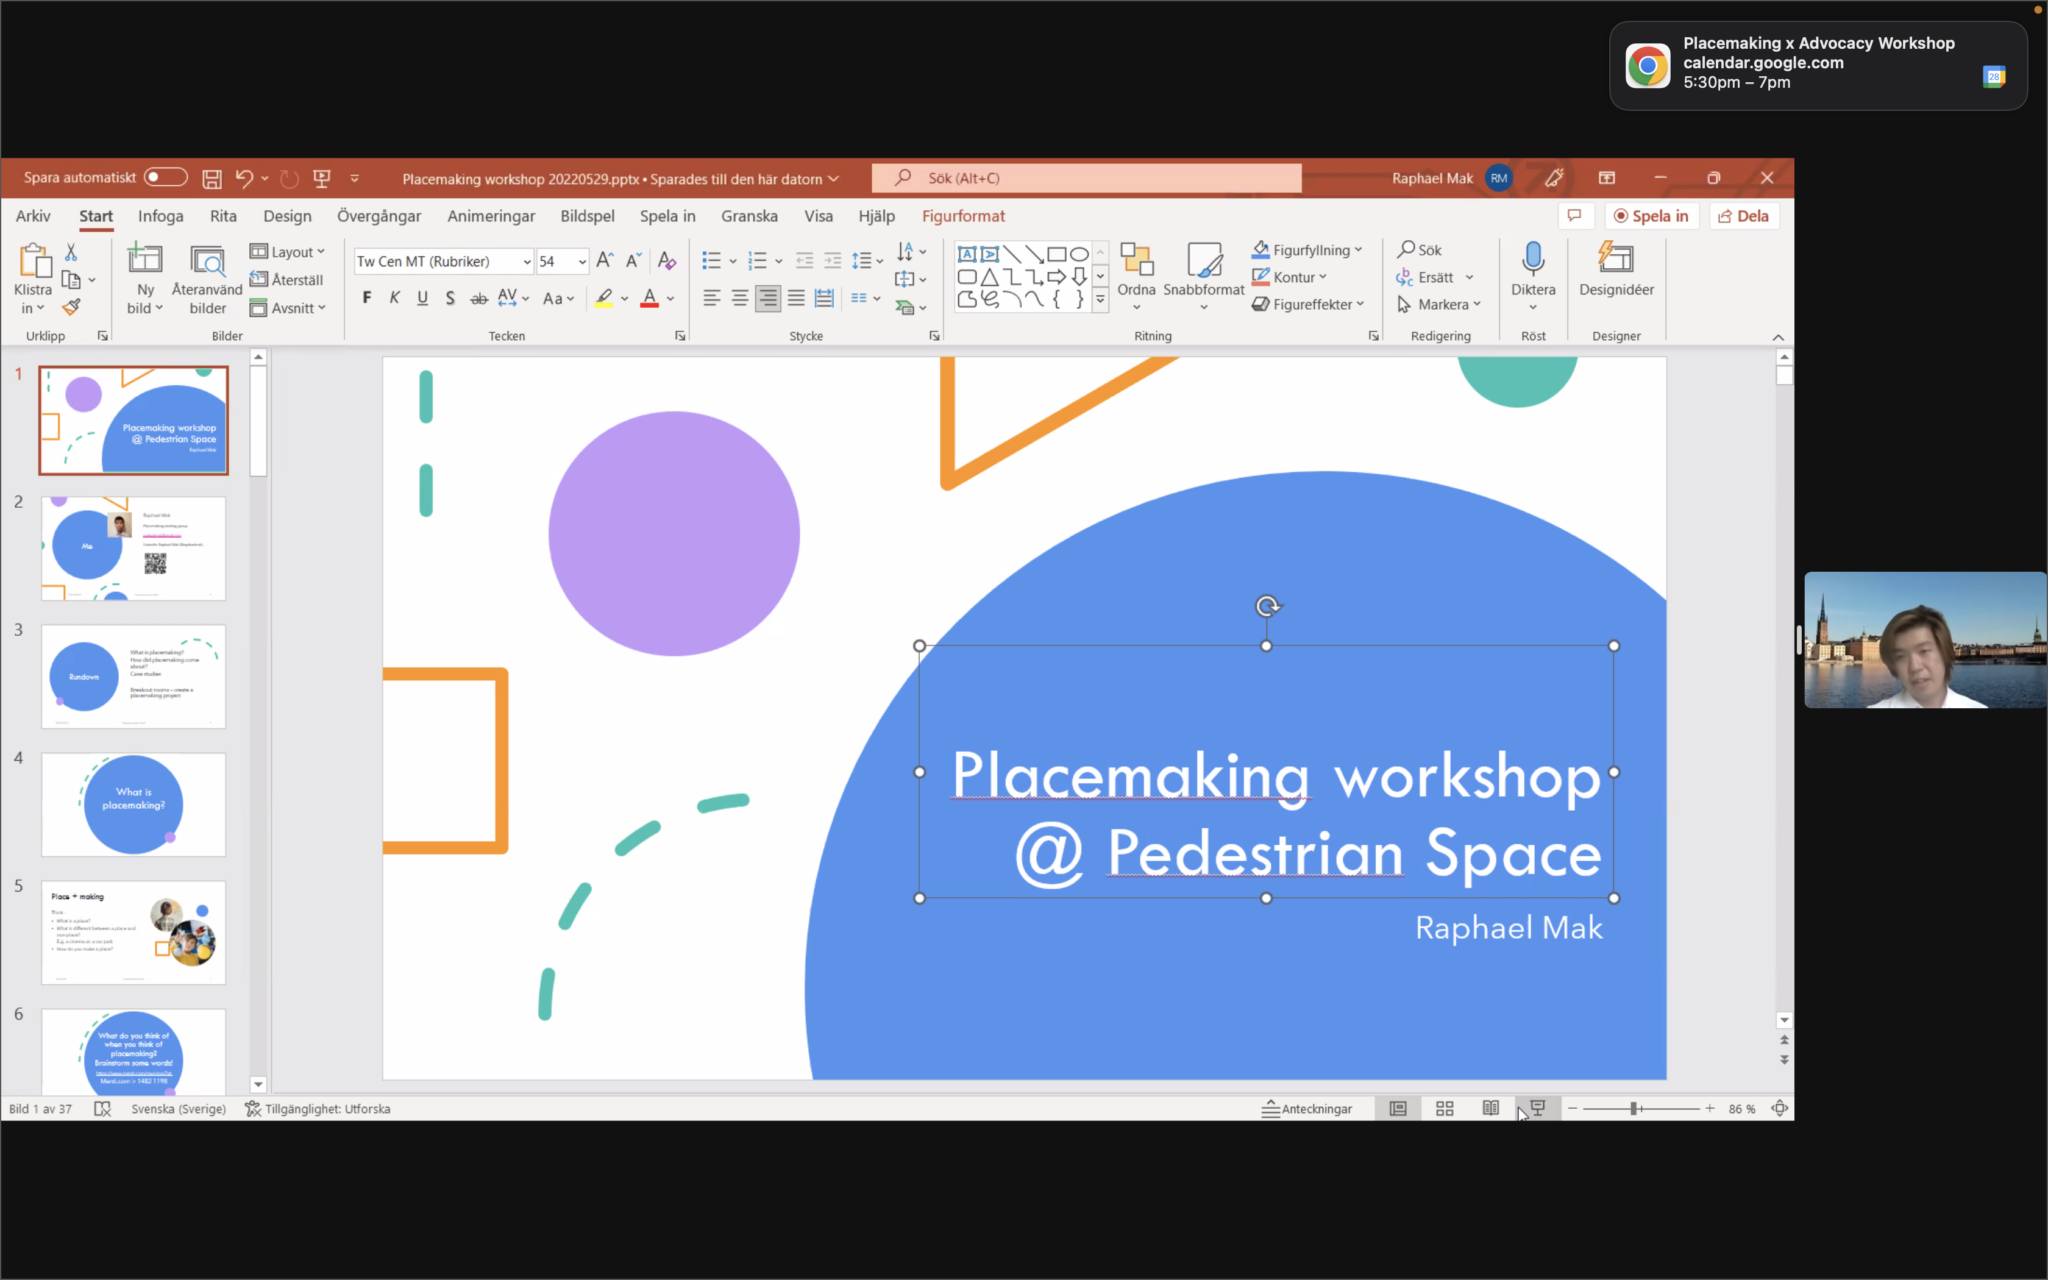The height and width of the screenshot is (1280, 2048).
Task: Switch to the Infoga ribbon tab
Action: [161, 216]
